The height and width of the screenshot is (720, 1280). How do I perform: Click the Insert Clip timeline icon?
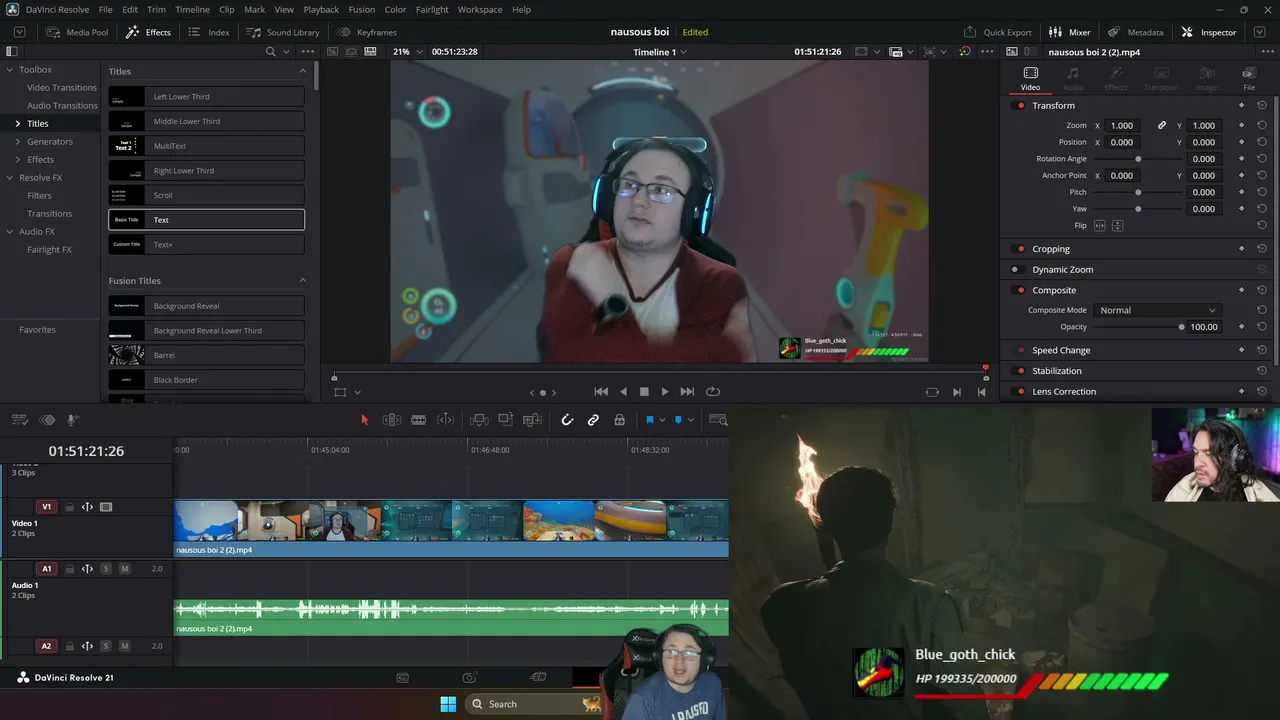(x=479, y=420)
